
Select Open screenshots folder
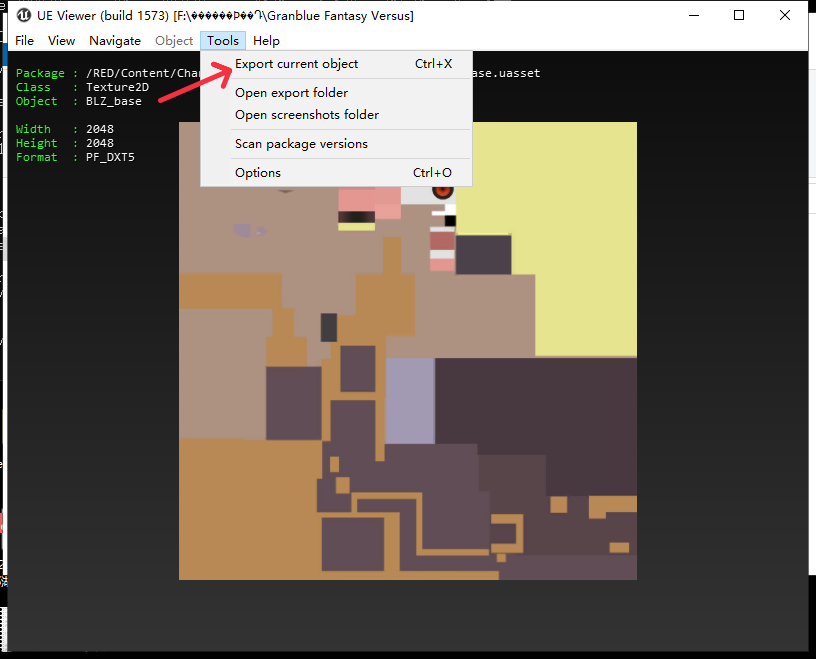tap(336, 115)
